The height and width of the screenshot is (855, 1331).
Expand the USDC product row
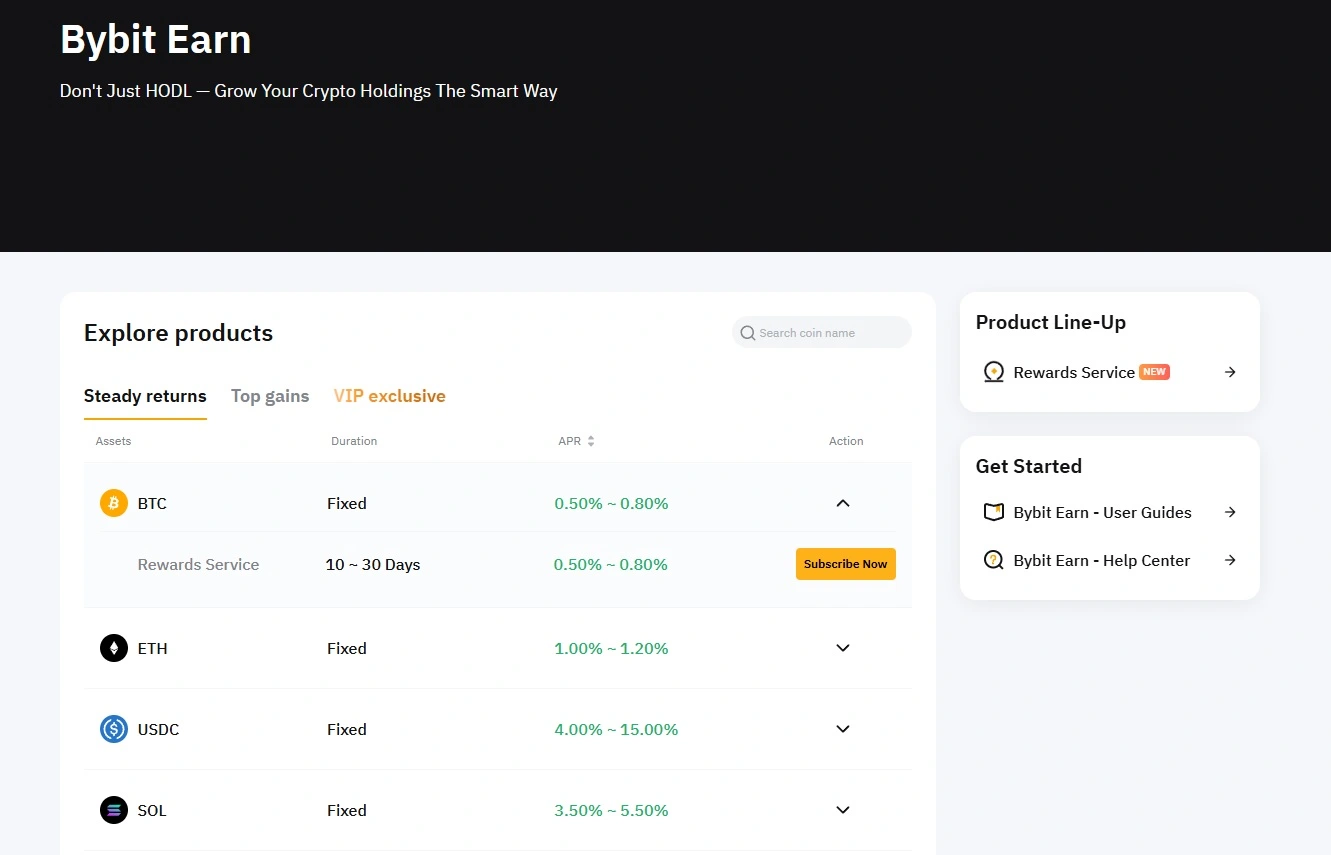tap(842, 729)
